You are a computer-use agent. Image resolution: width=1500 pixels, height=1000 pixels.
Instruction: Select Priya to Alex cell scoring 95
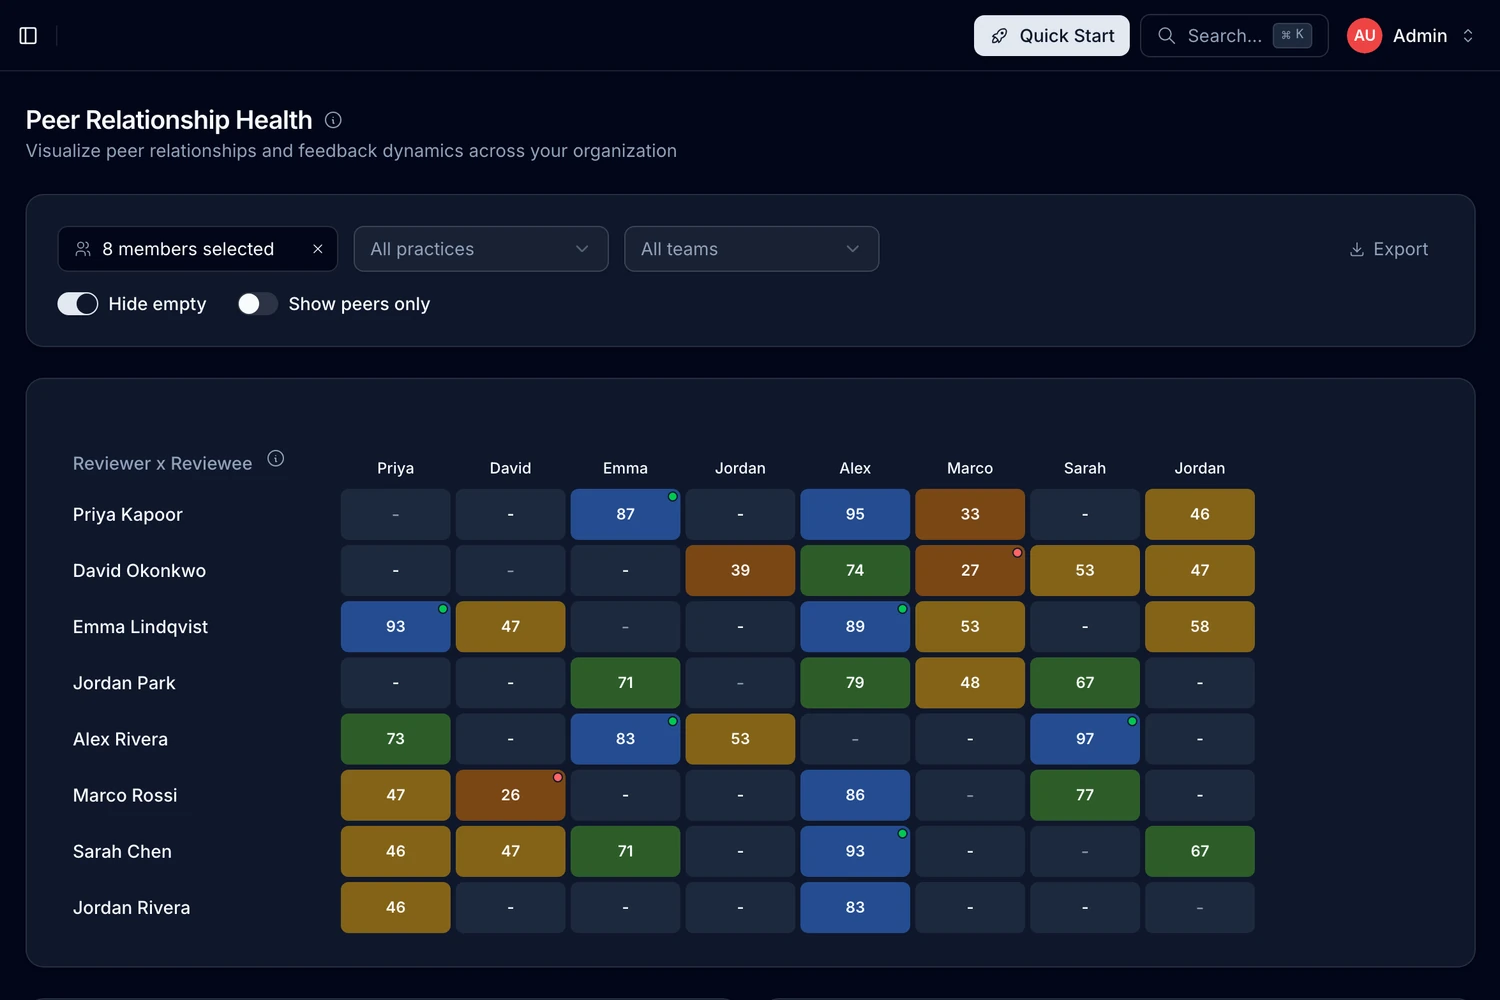point(855,514)
